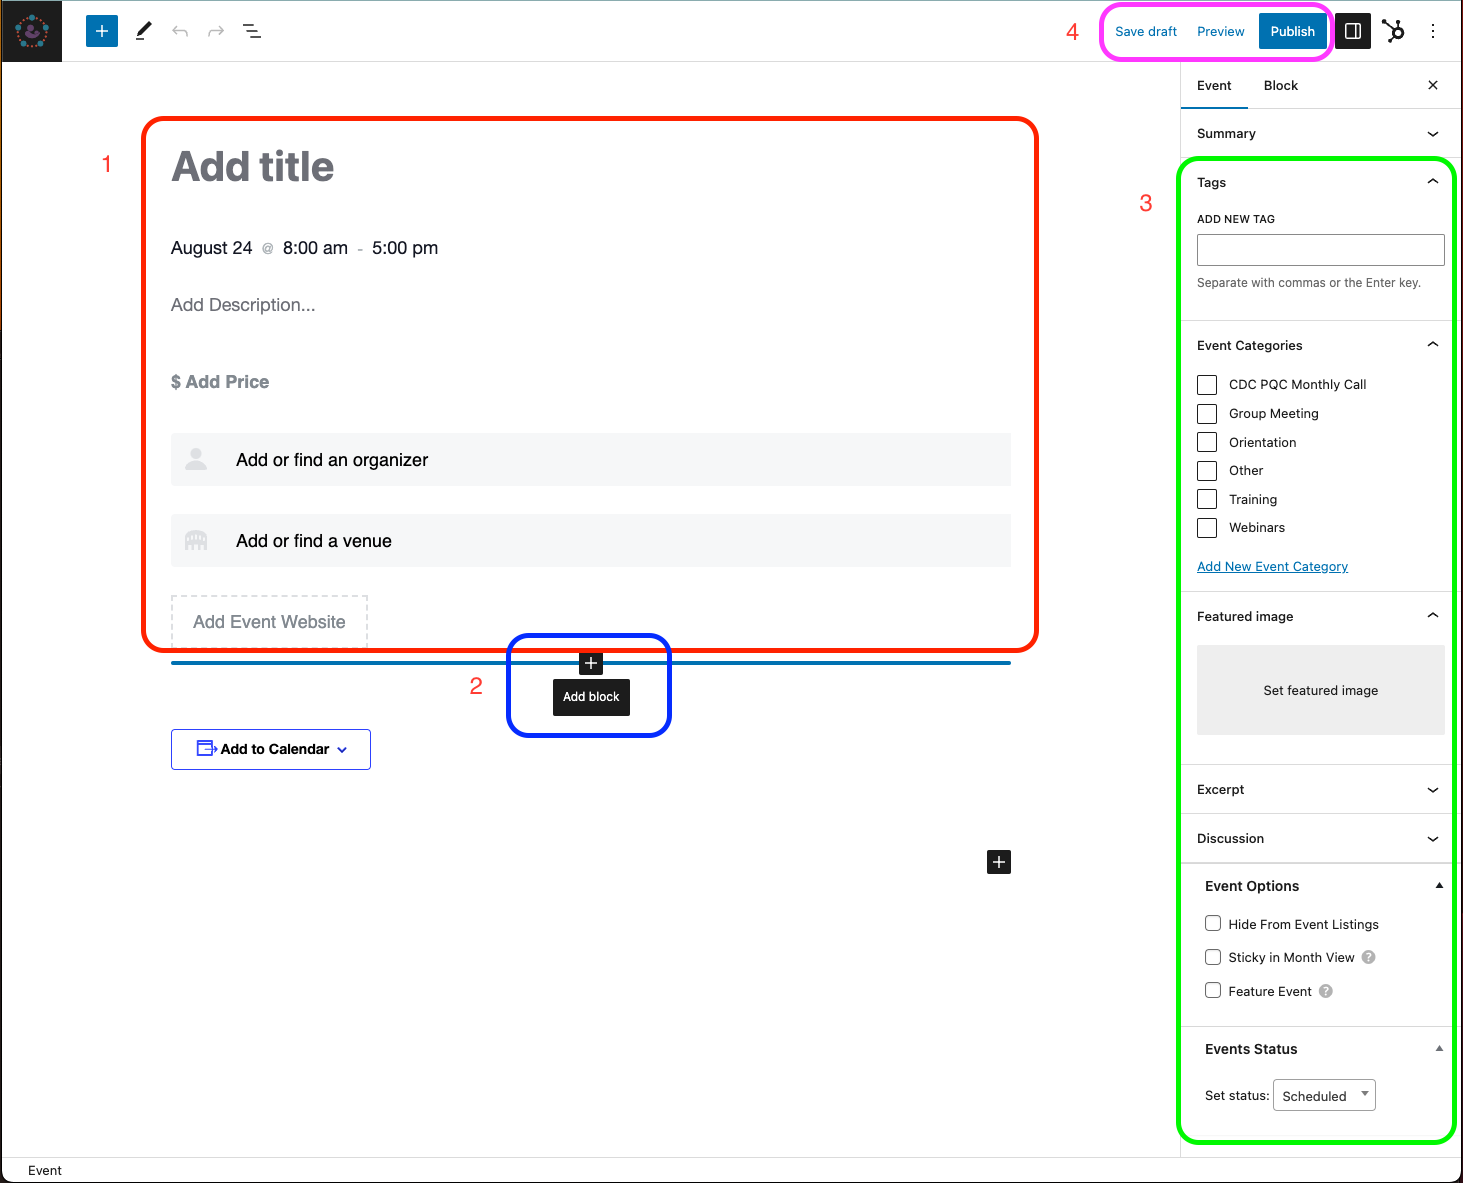Open the Set status dropdown
The width and height of the screenshot is (1463, 1183).
[x=1323, y=1096]
